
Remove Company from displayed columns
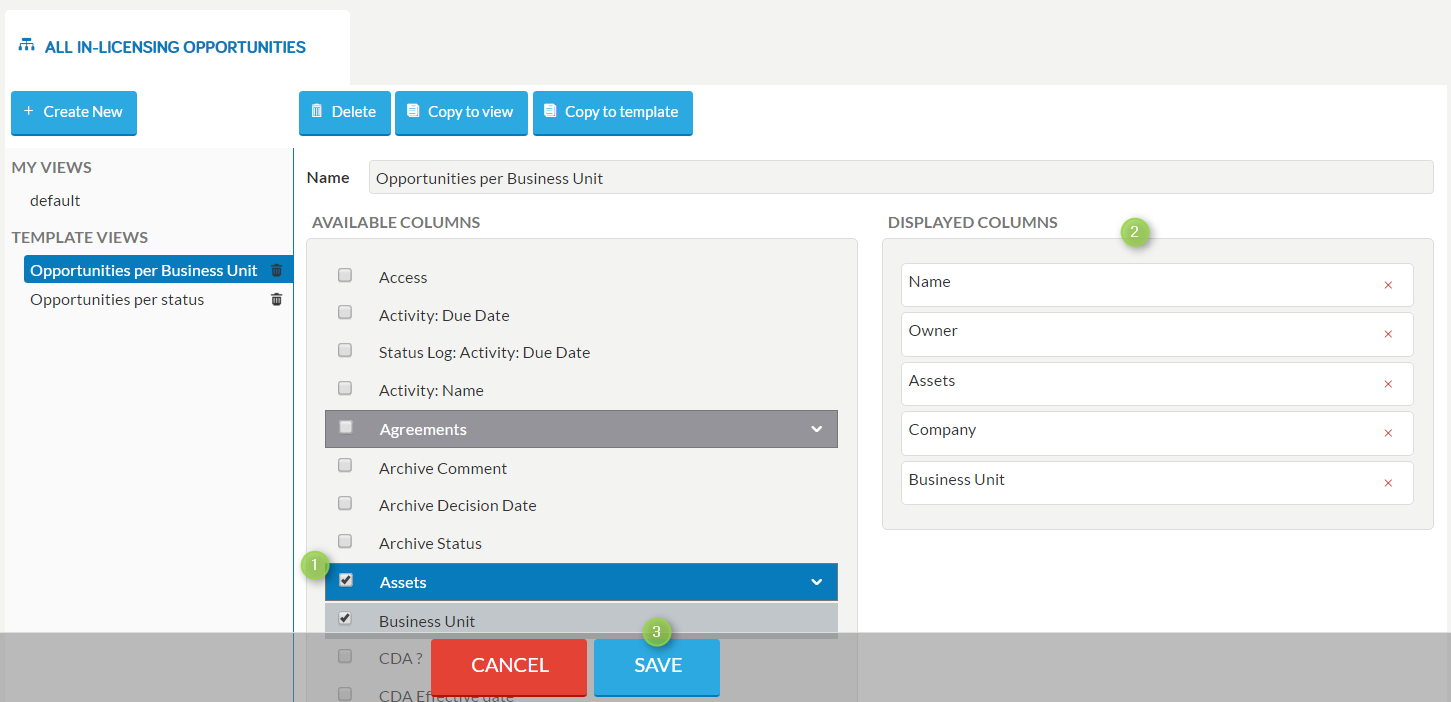[x=1388, y=433]
